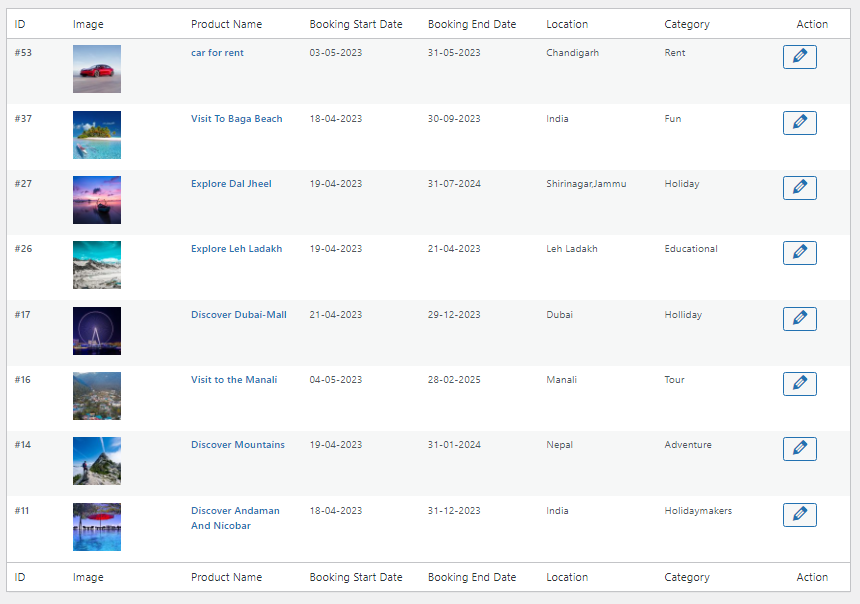Select ID cell #17
Viewport: 860px width, 604px height.
[22, 314]
